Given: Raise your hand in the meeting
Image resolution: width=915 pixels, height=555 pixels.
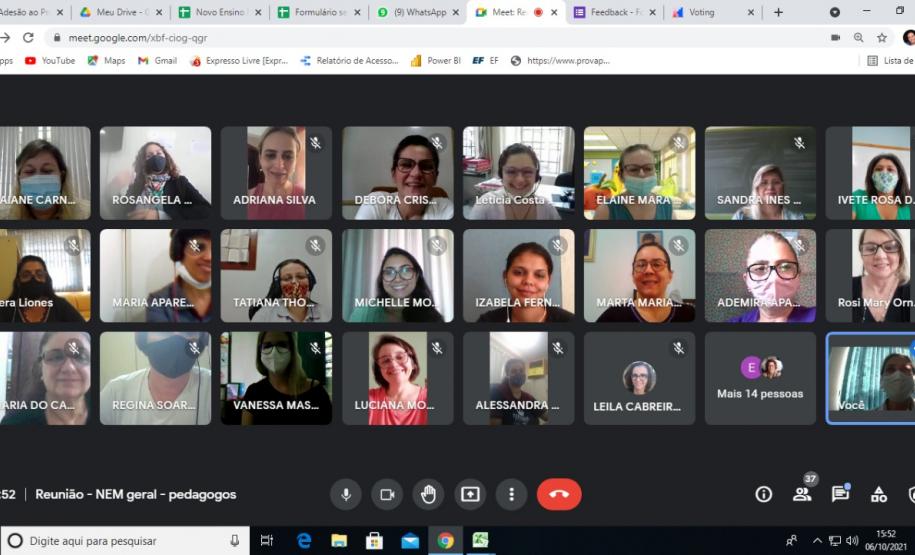Looking at the screenshot, I should tap(428, 494).
